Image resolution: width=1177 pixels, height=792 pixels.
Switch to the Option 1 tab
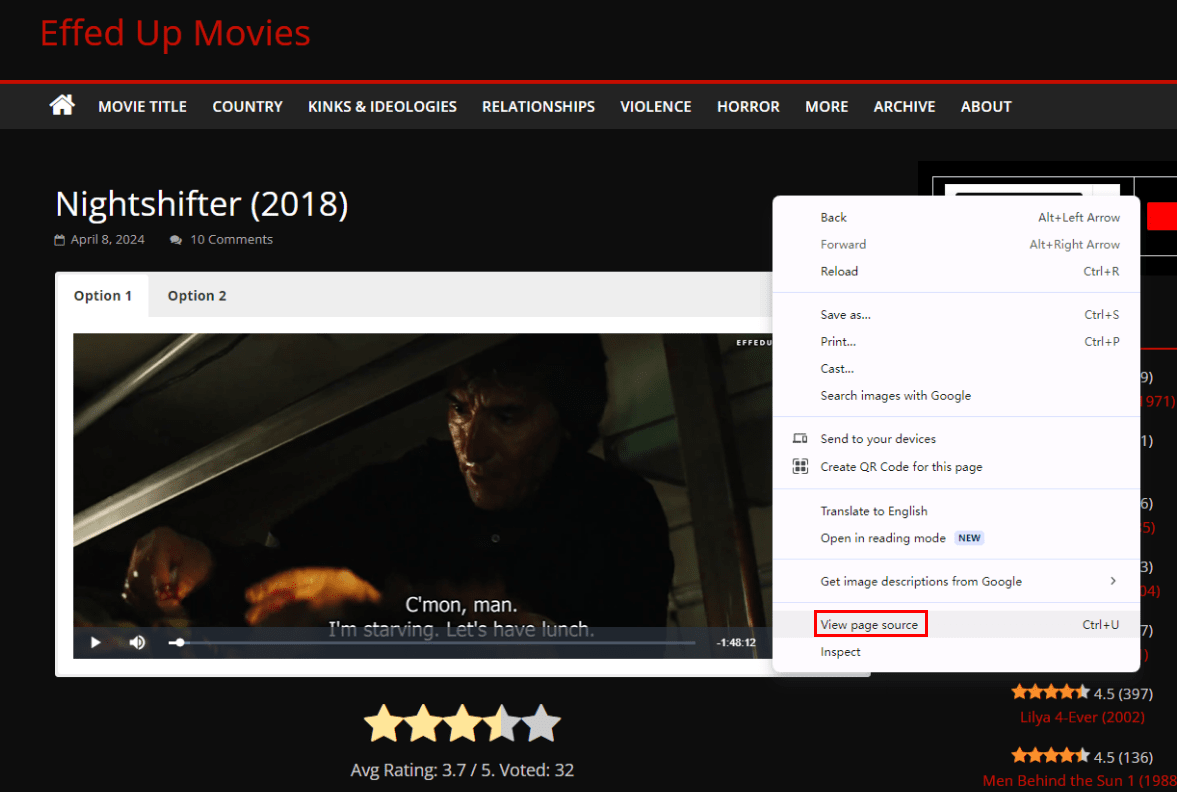point(103,296)
